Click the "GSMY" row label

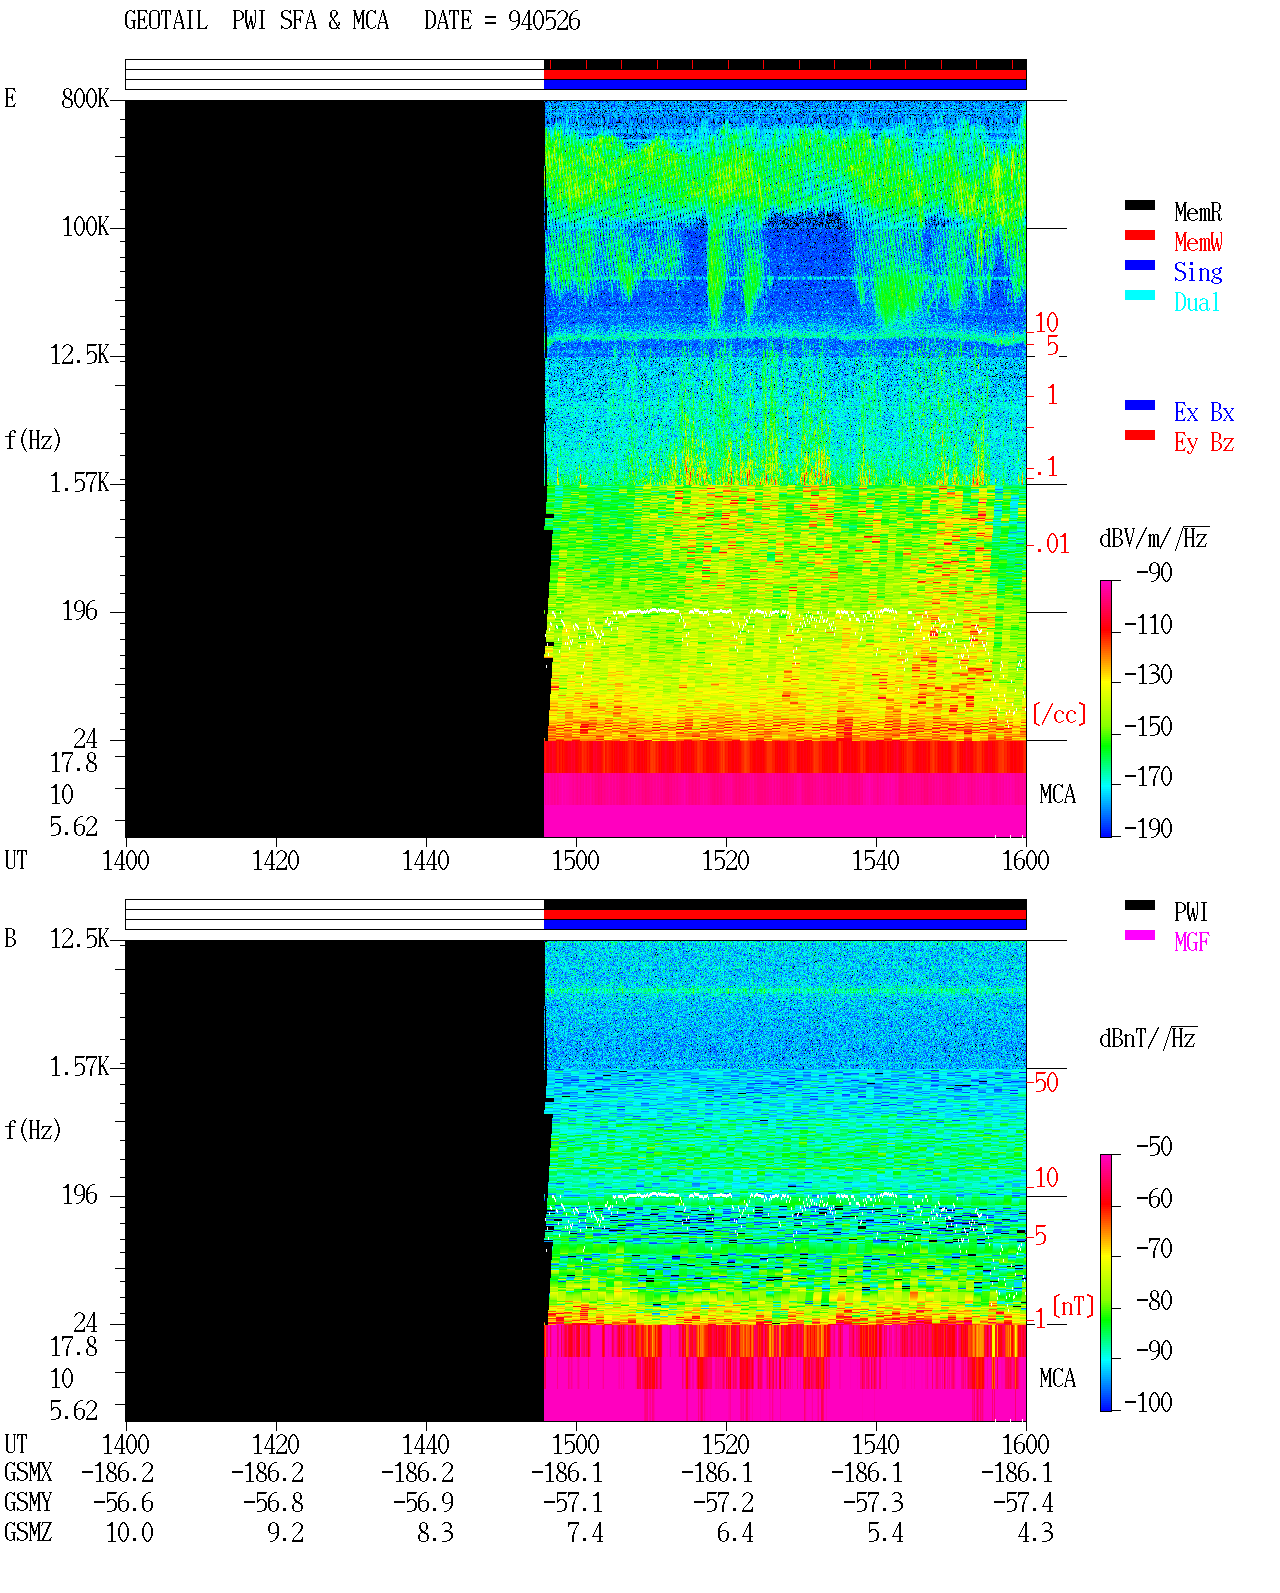click(28, 1503)
